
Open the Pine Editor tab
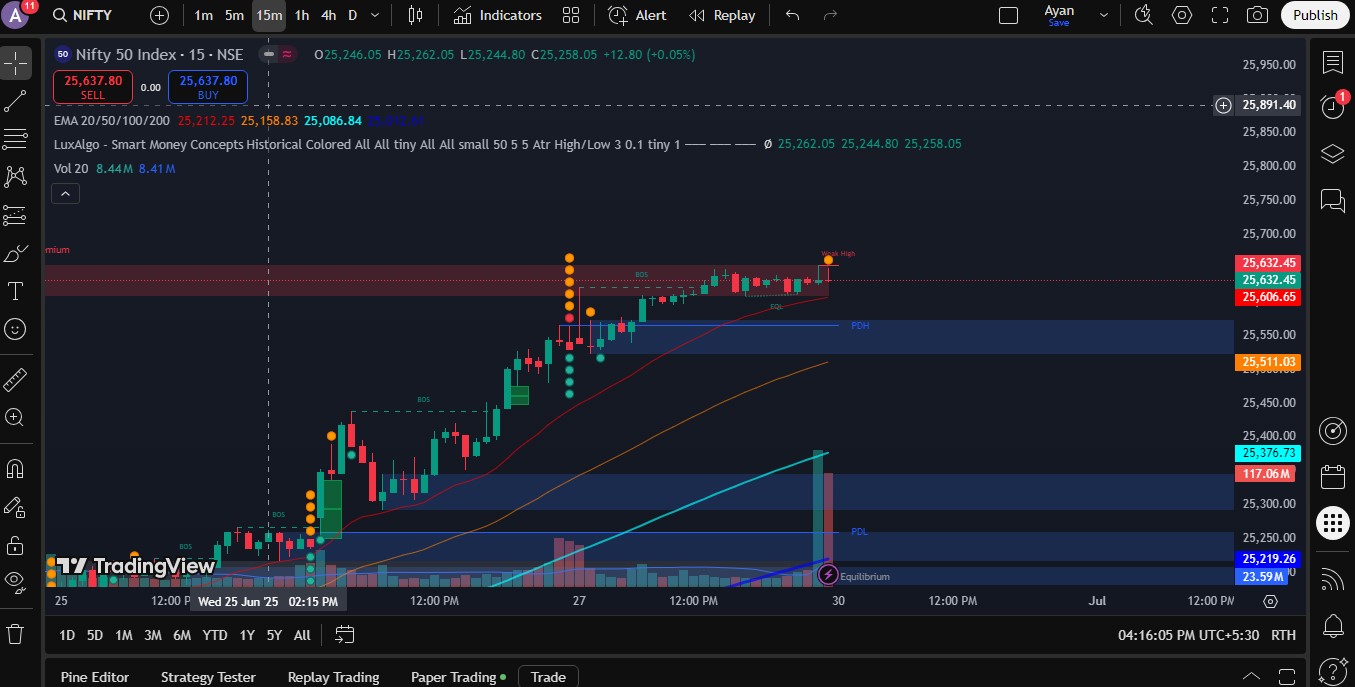pyautogui.click(x=95, y=677)
